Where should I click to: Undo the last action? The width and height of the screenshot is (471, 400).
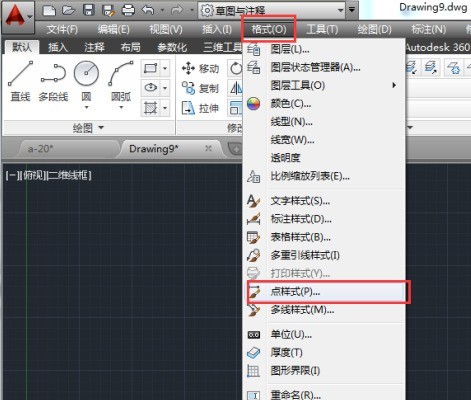pyautogui.click(x=148, y=10)
